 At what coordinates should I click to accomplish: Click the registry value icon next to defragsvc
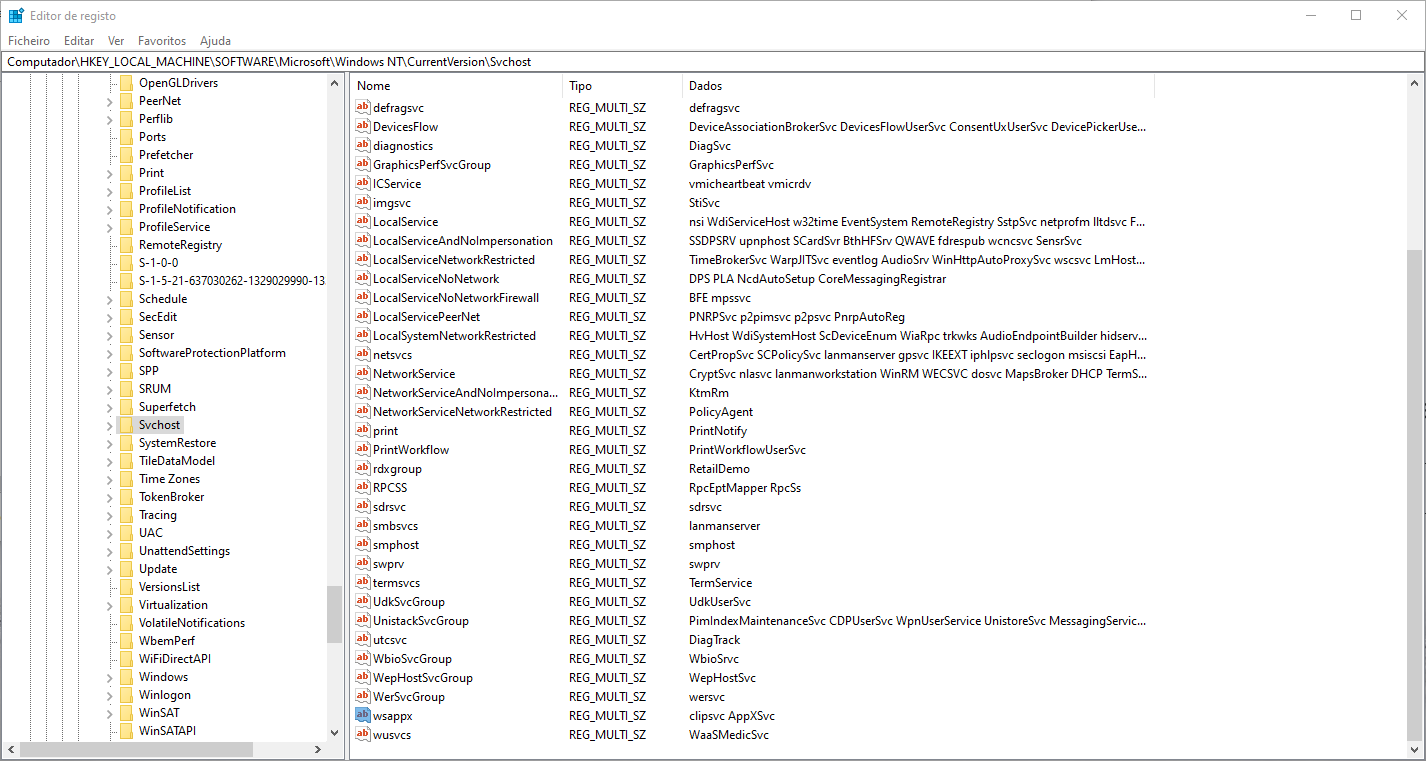tap(363, 108)
